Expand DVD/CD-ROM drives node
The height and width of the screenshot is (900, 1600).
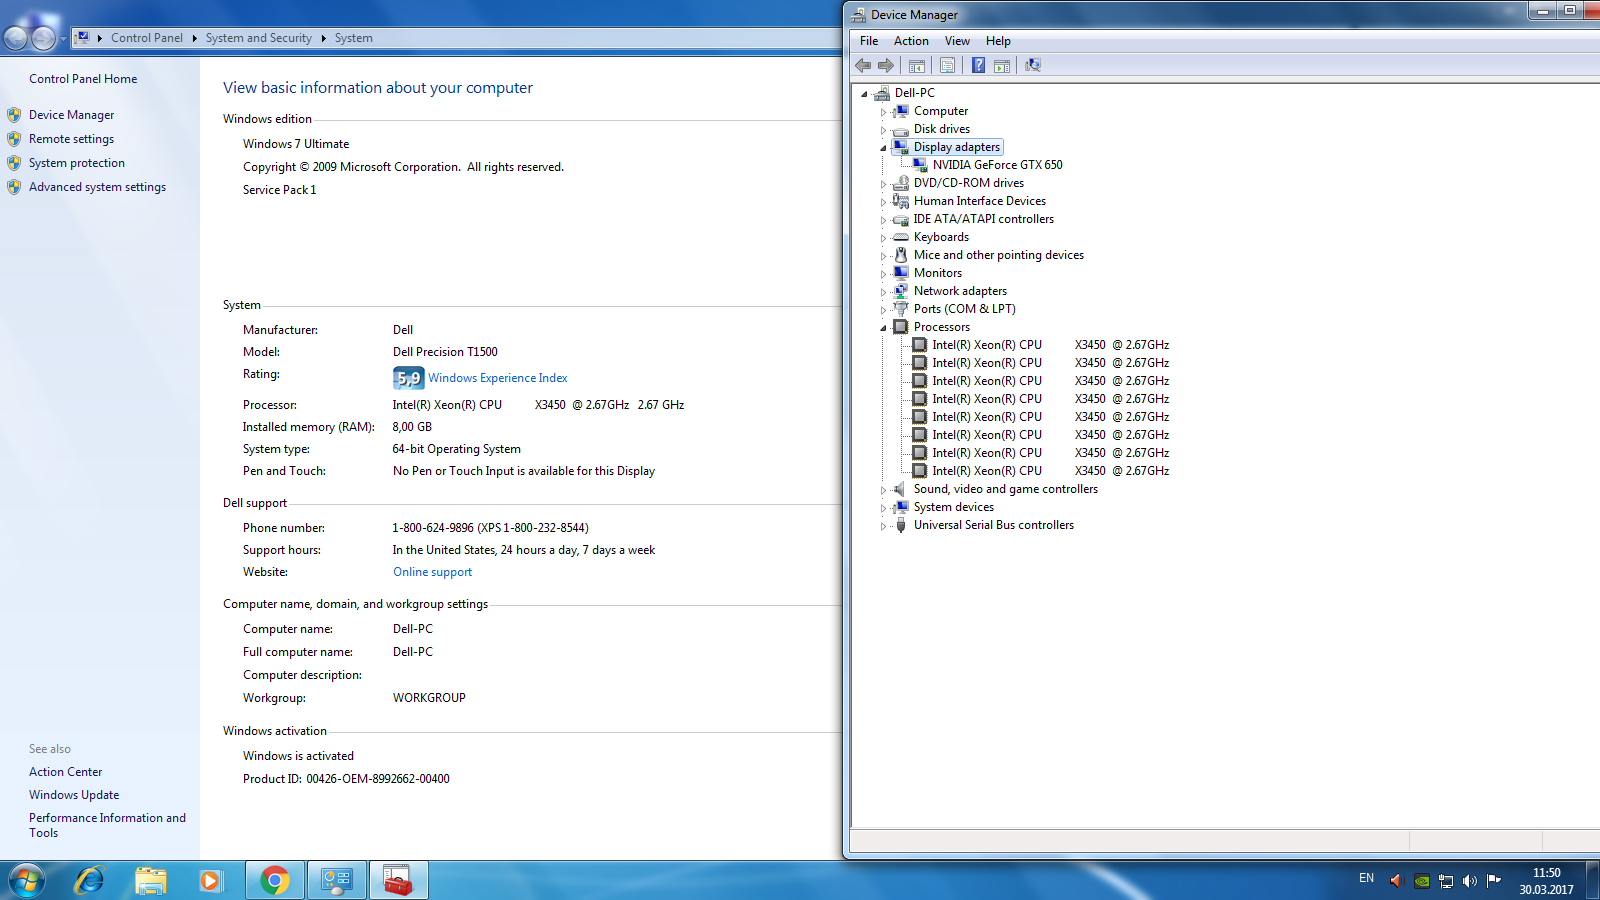pos(883,184)
